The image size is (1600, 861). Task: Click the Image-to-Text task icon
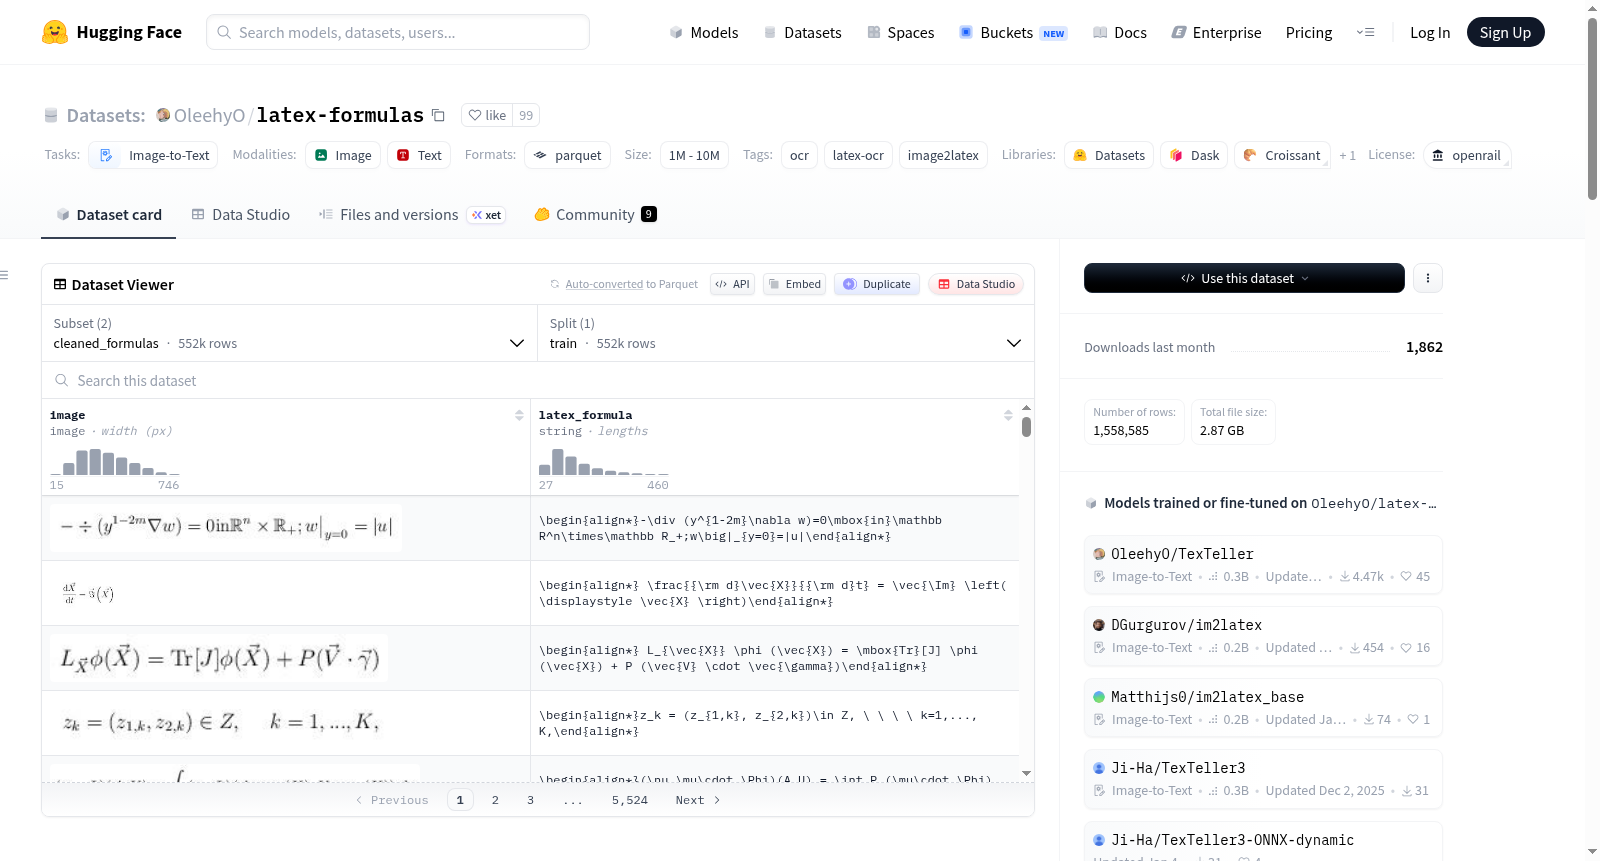tap(106, 155)
